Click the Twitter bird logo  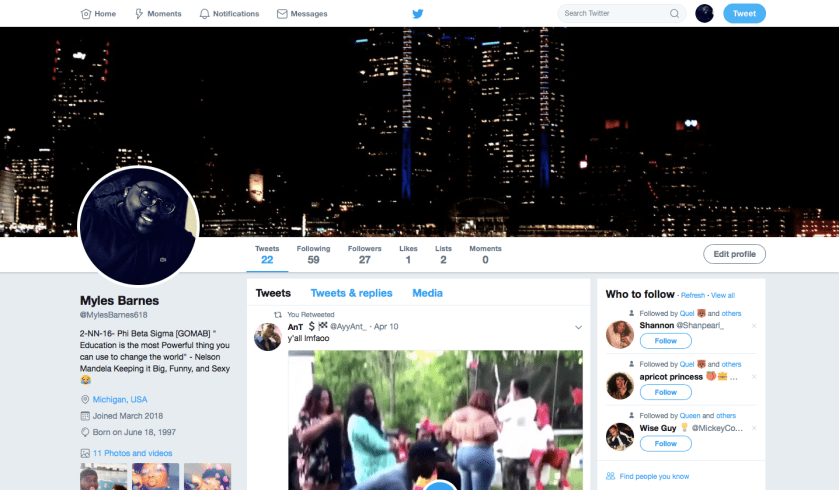[x=418, y=14]
